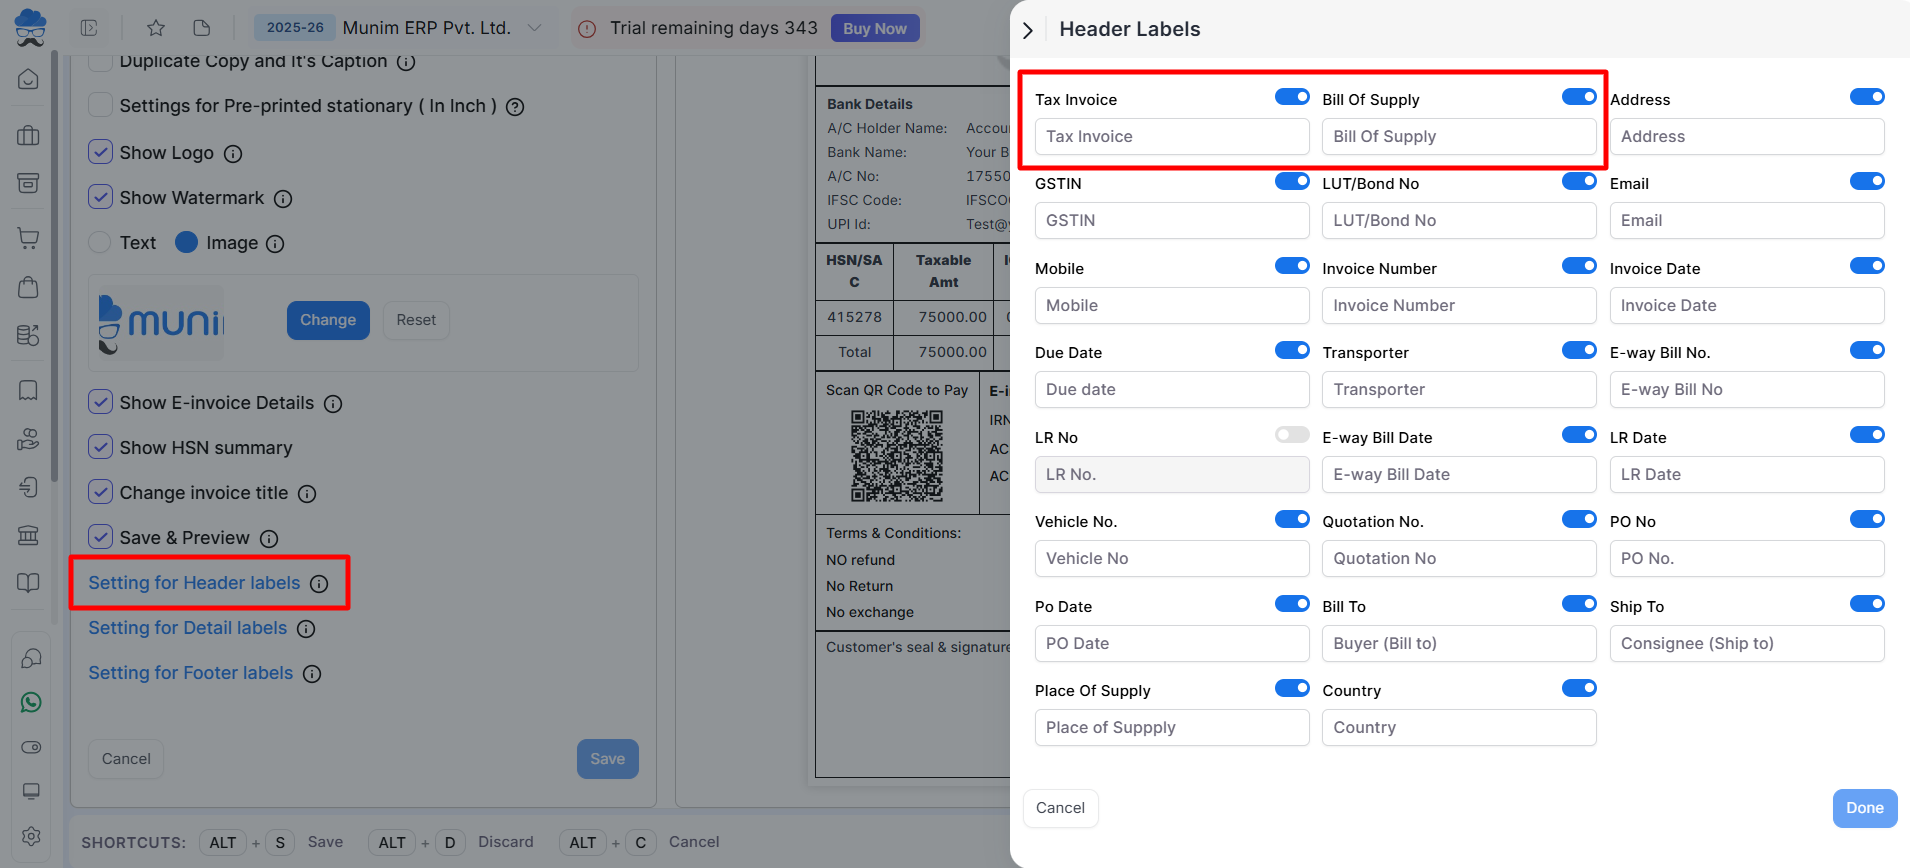This screenshot has height=868, width=1910.
Task: Open the 2025-26 financial year selector
Action: coord(295,28)
